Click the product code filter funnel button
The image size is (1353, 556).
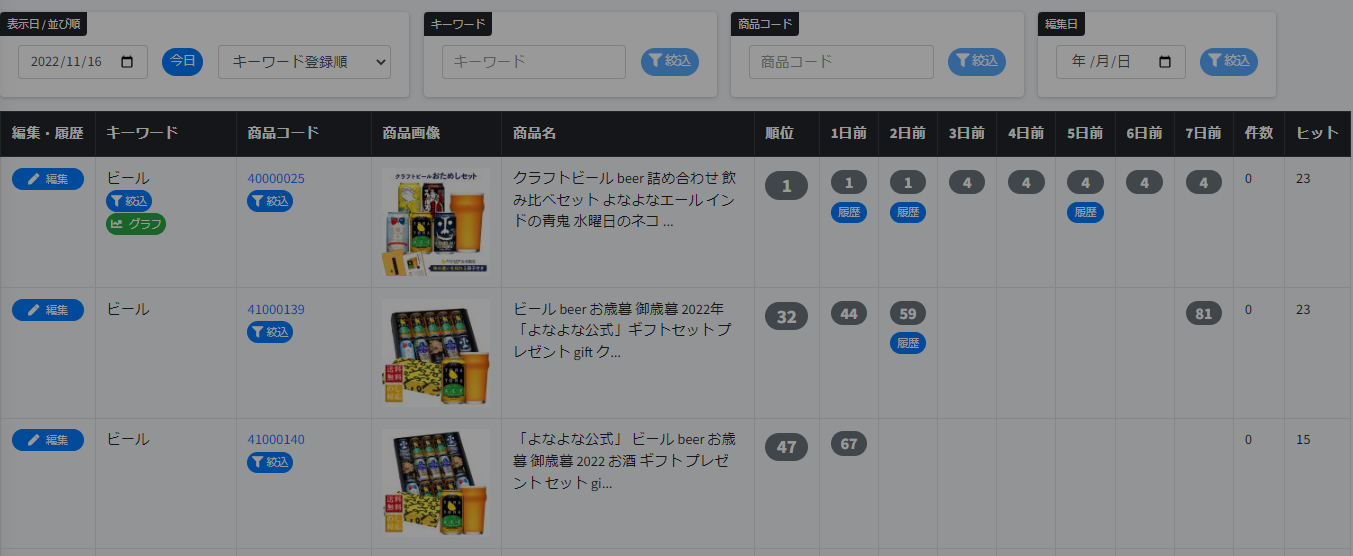click(x=977, y=62)
